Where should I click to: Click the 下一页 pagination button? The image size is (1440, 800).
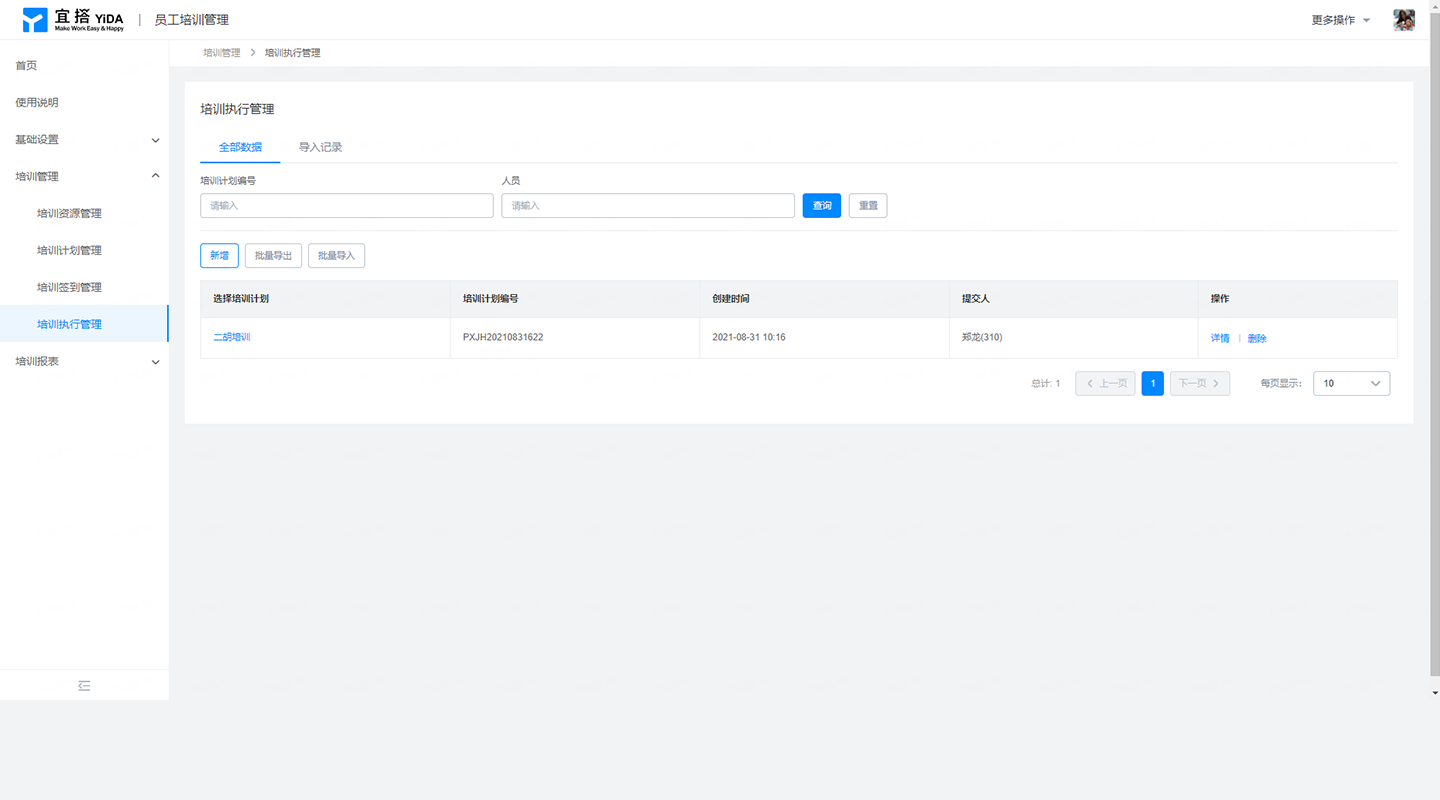coord(1200,383)
